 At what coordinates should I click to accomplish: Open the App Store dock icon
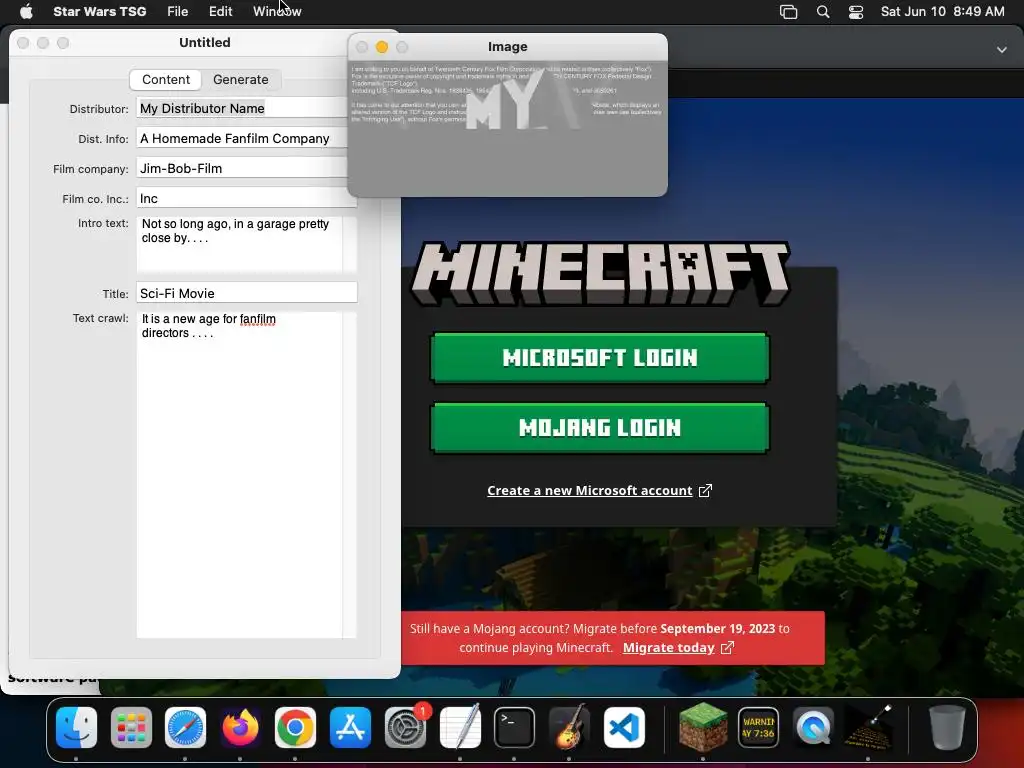350,727
